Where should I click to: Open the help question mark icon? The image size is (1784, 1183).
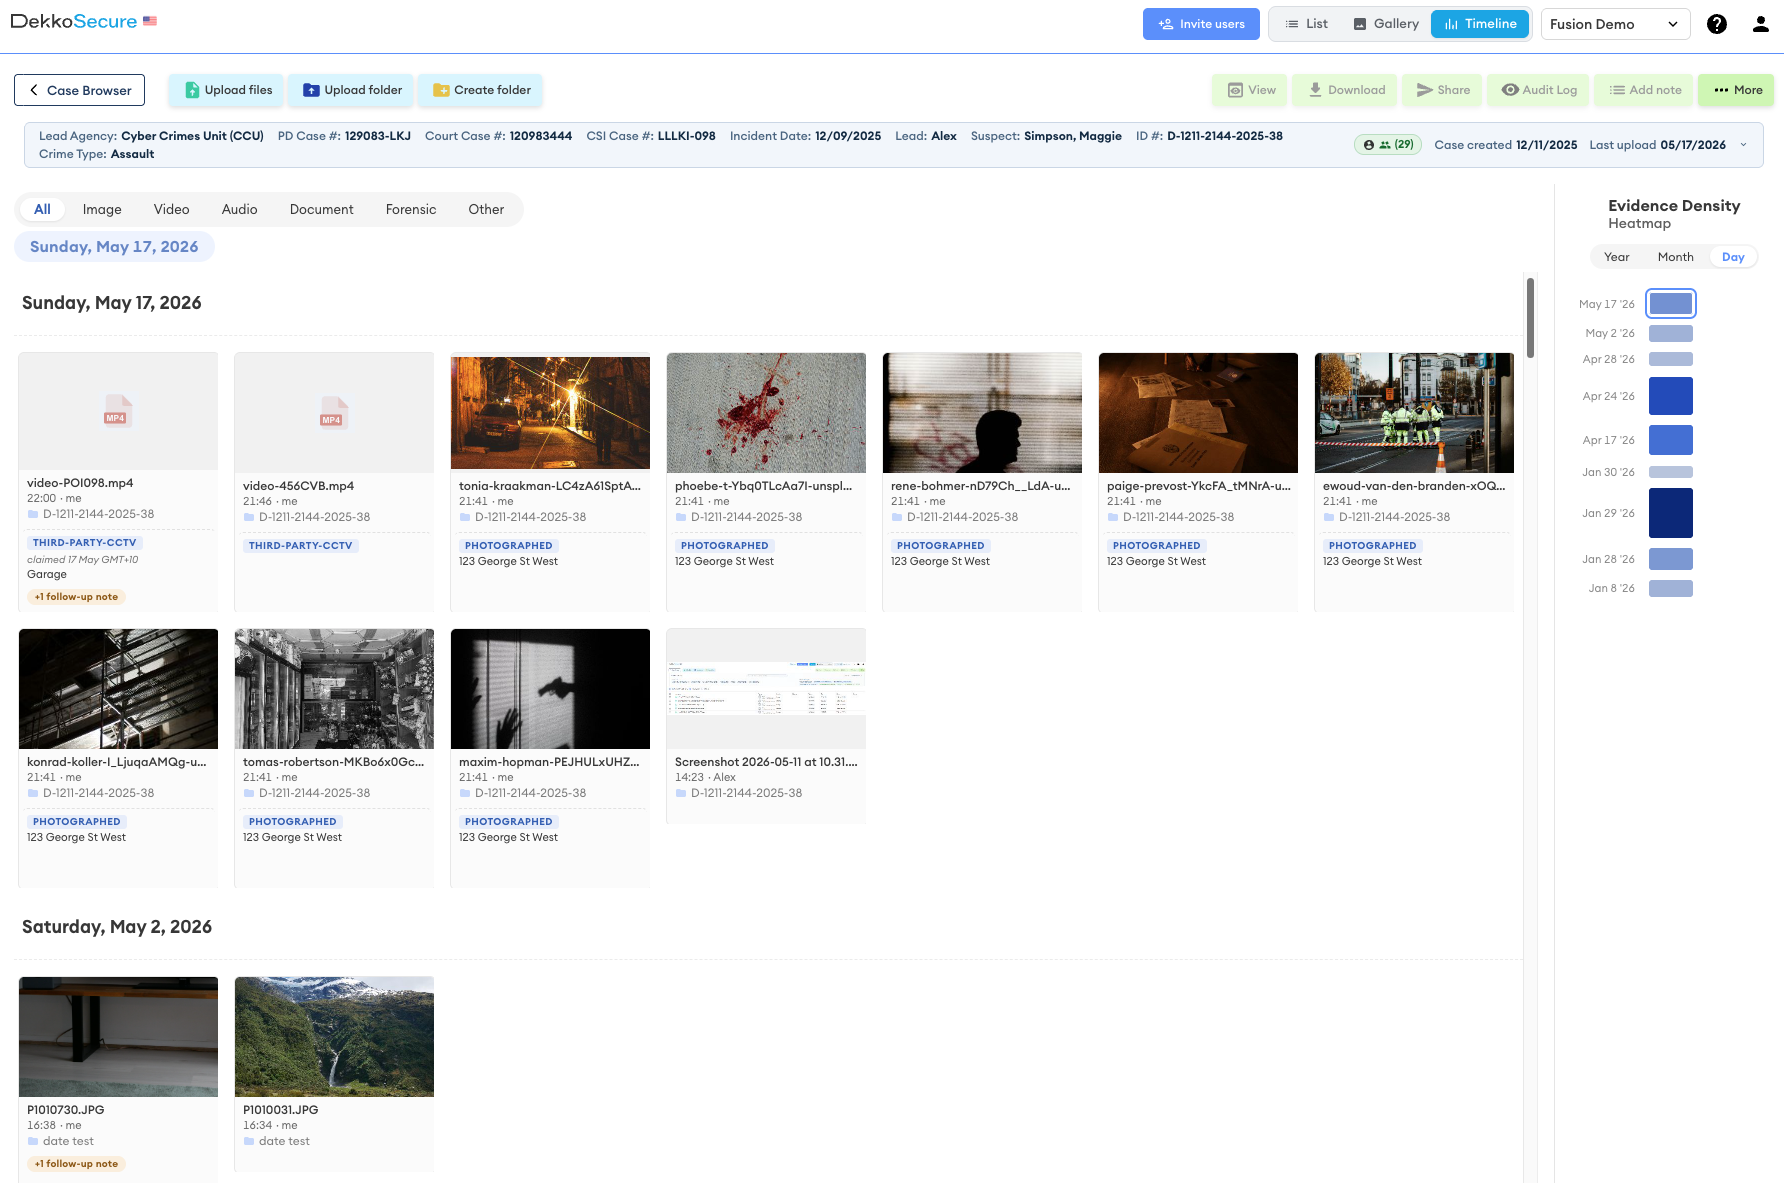1717,24
